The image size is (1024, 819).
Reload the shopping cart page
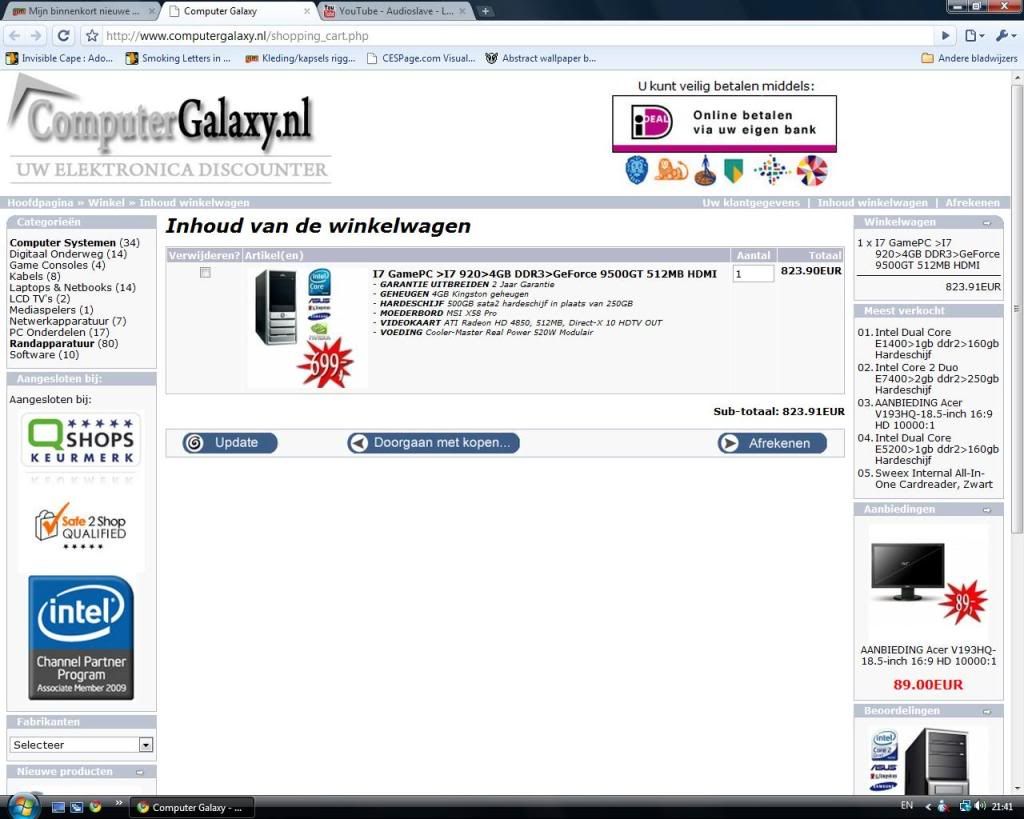pyautogui.click(x=63, y=36)
